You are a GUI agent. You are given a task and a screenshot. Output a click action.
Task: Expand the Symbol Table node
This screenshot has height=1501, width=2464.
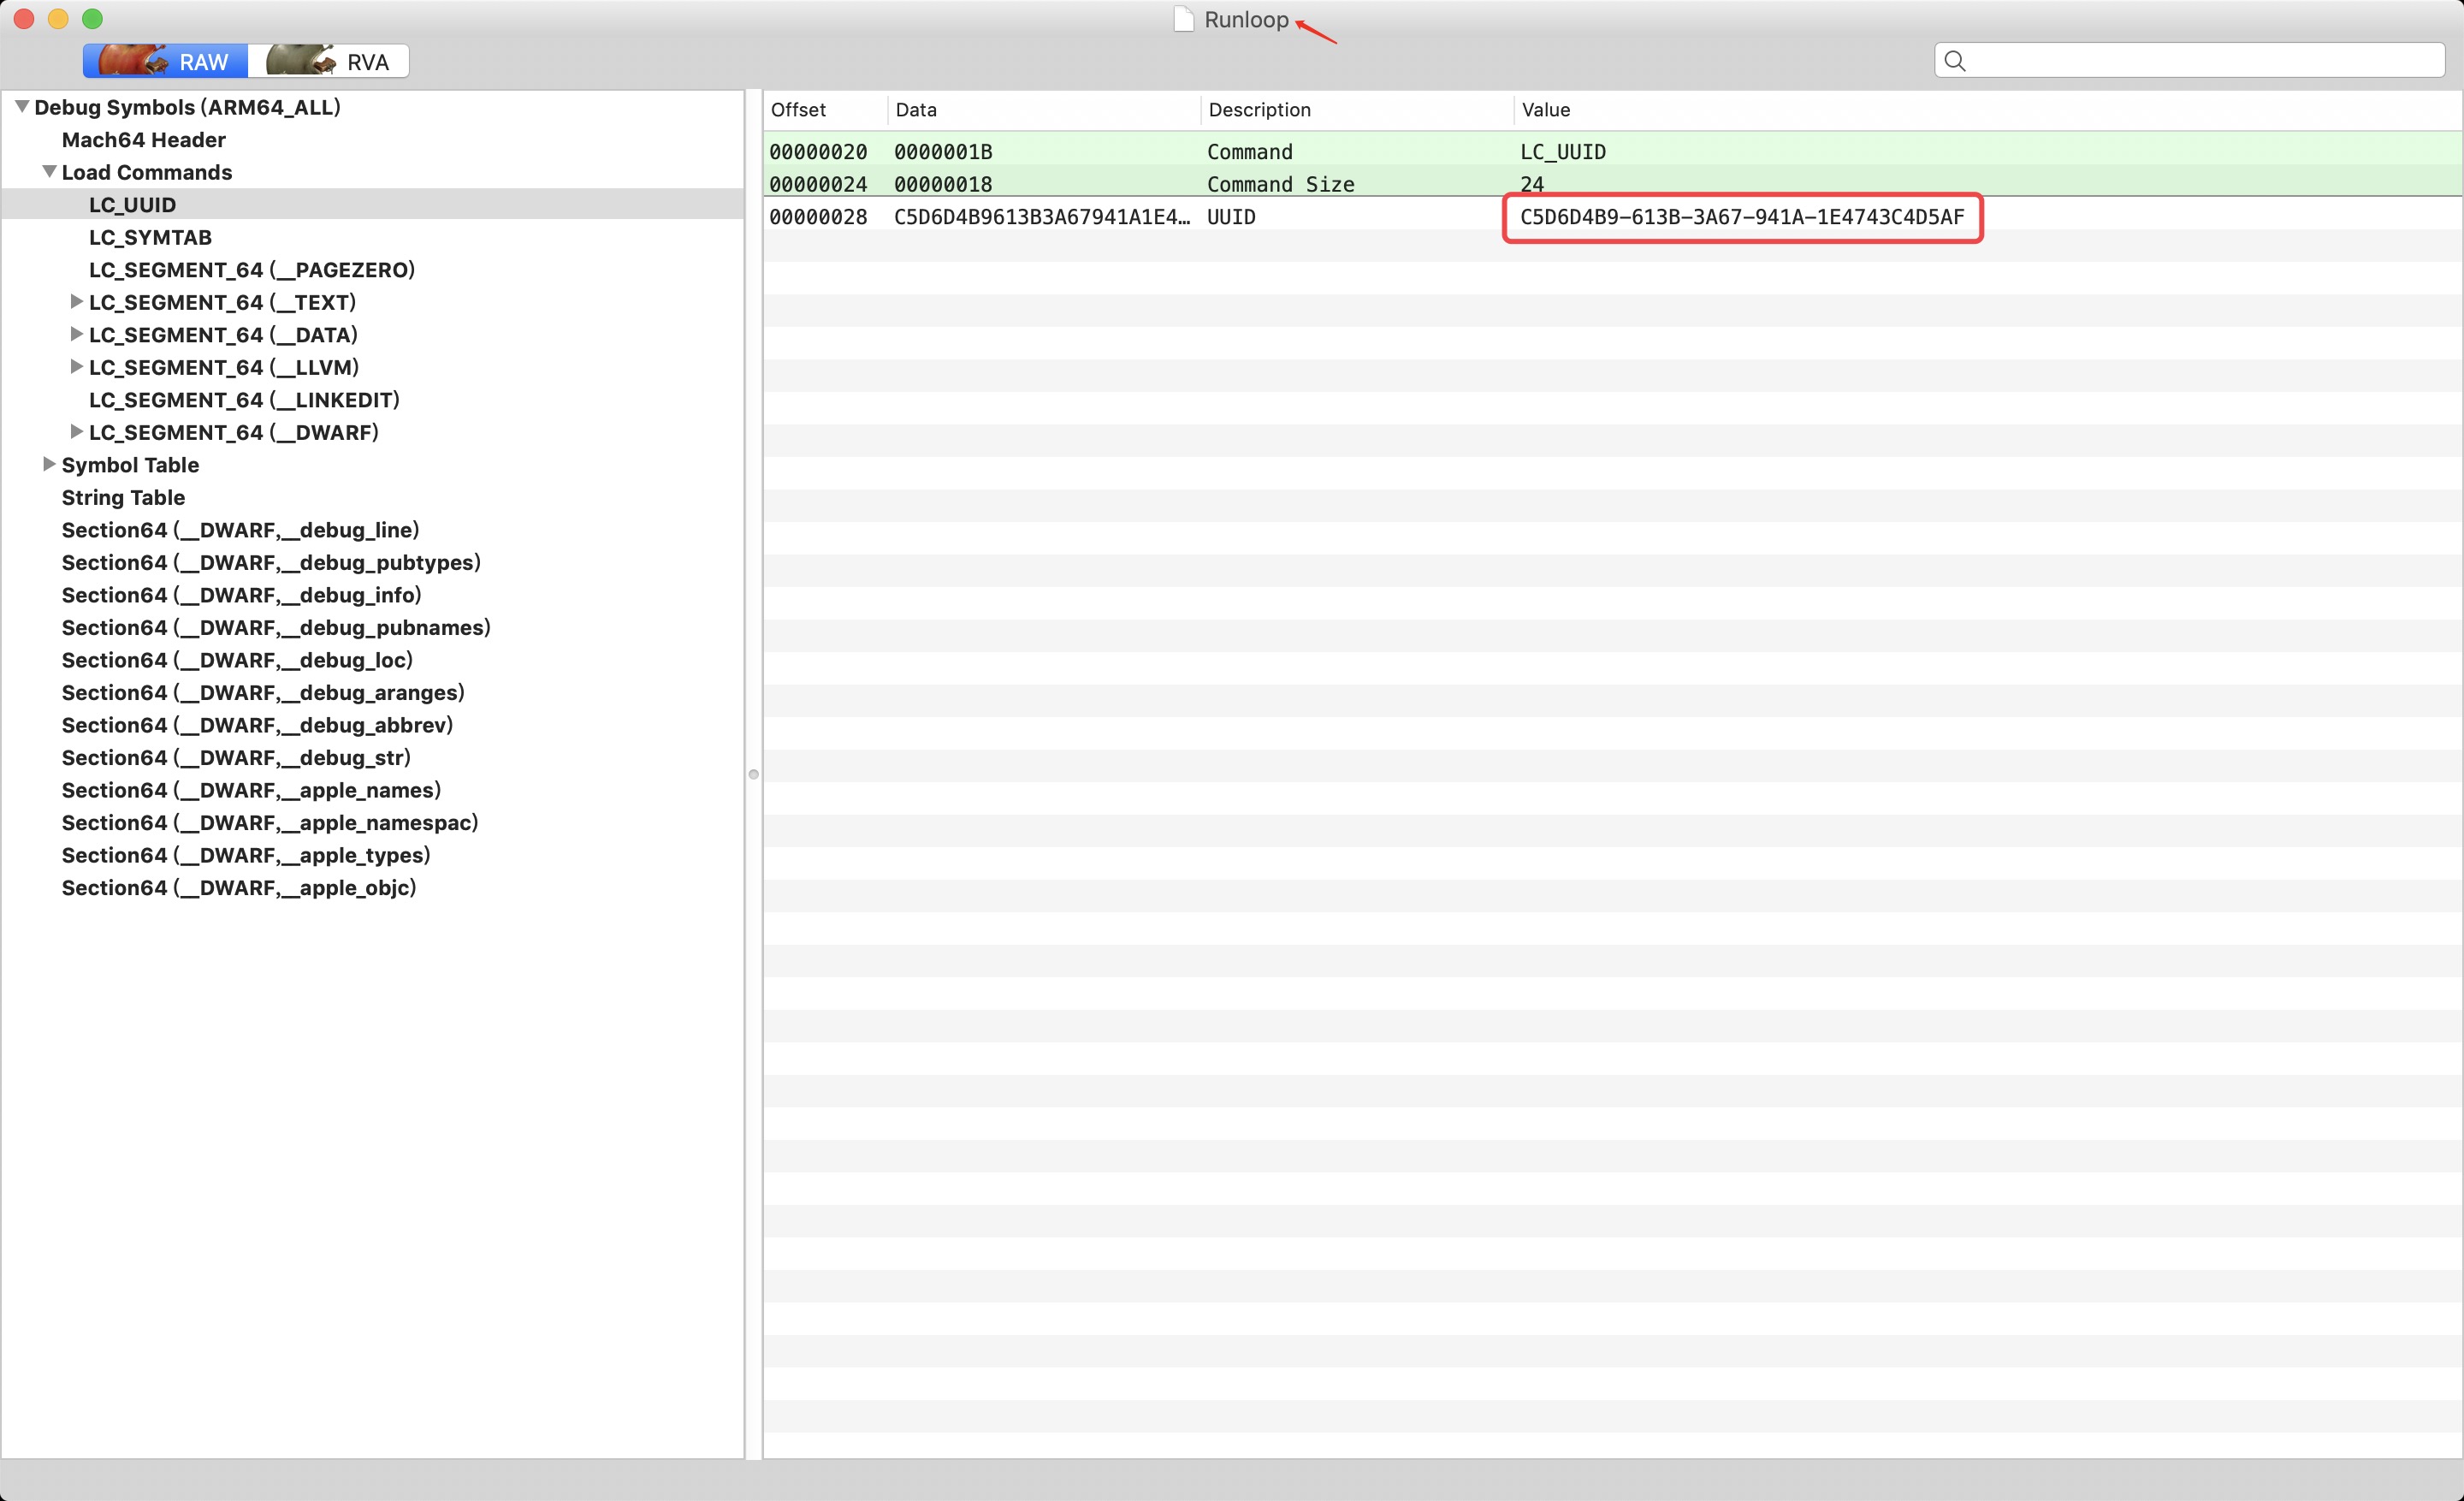click(49, 464)
